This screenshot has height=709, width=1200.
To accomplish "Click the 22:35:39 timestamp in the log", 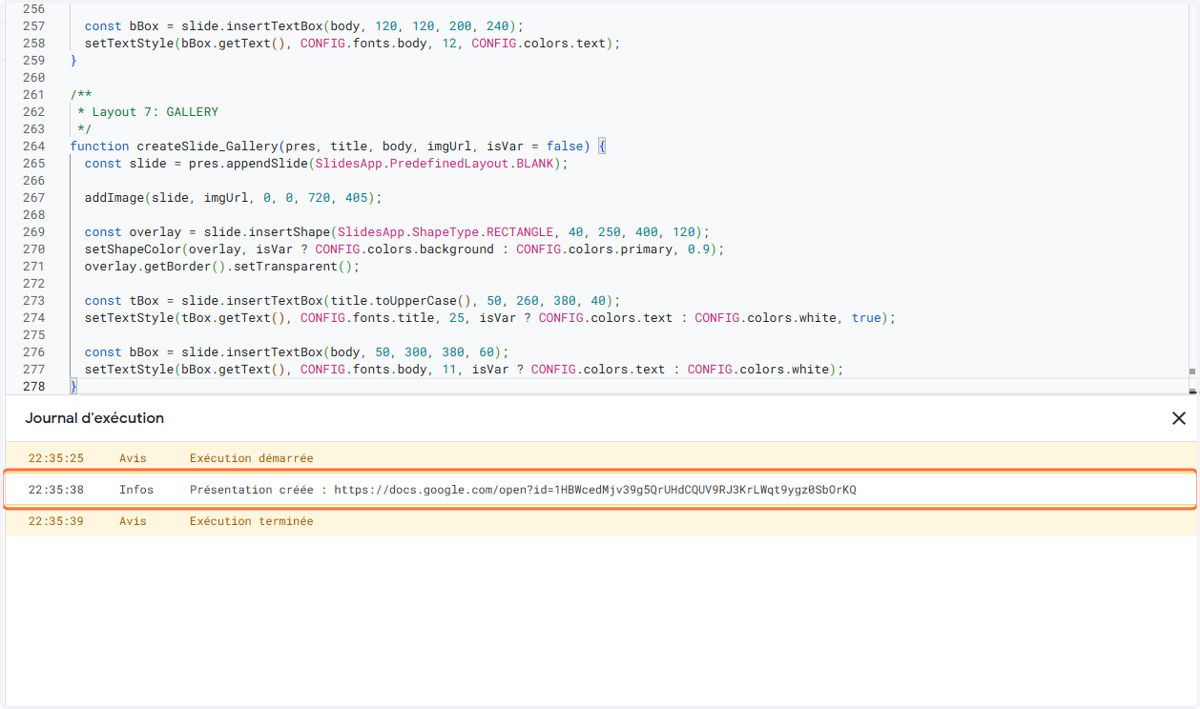I will (56, 521).
